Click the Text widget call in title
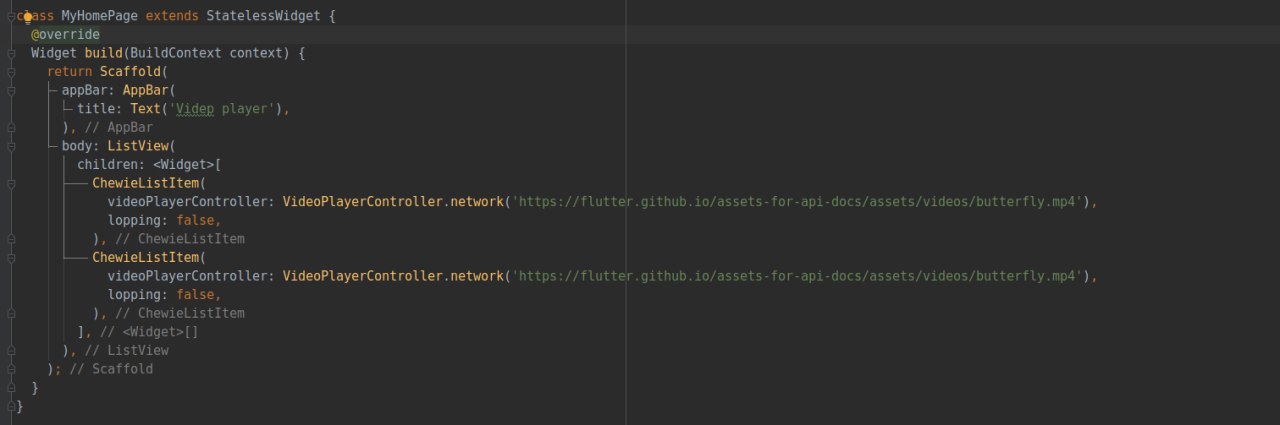The width and height of the screenshot is (1280, 425). click(x=146, y=109)
